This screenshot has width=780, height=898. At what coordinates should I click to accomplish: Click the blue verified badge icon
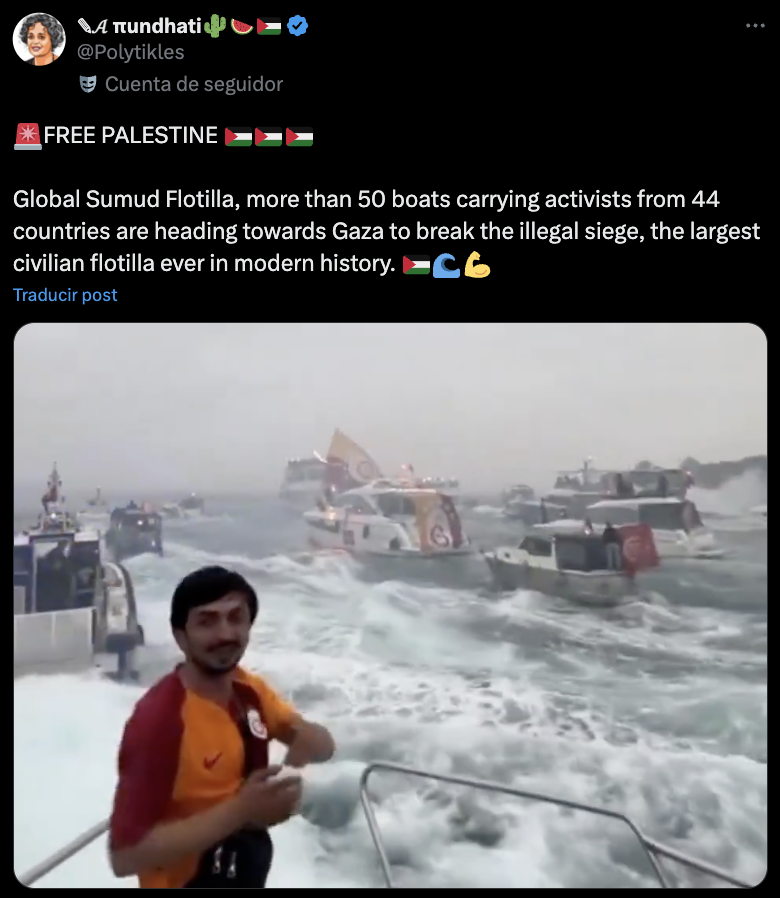[297, 26]
